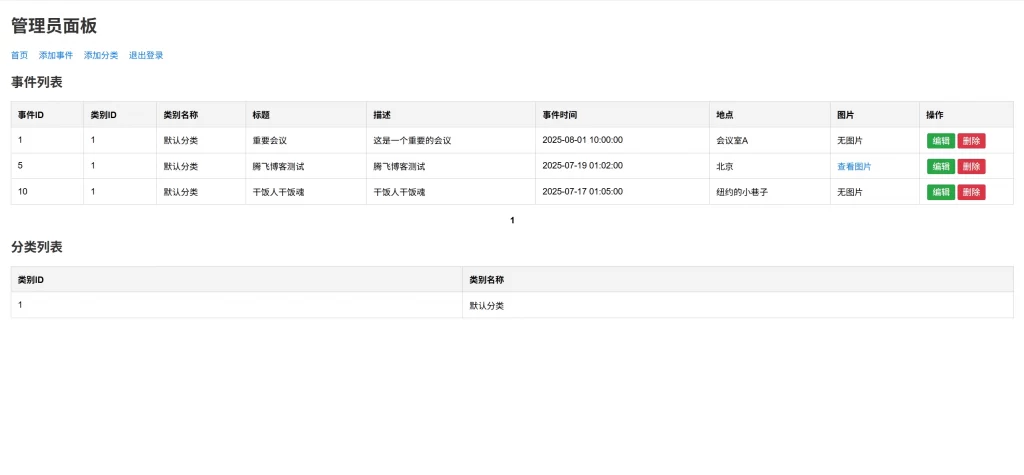Delete the 重要会议 event

(x=971, y=140)
